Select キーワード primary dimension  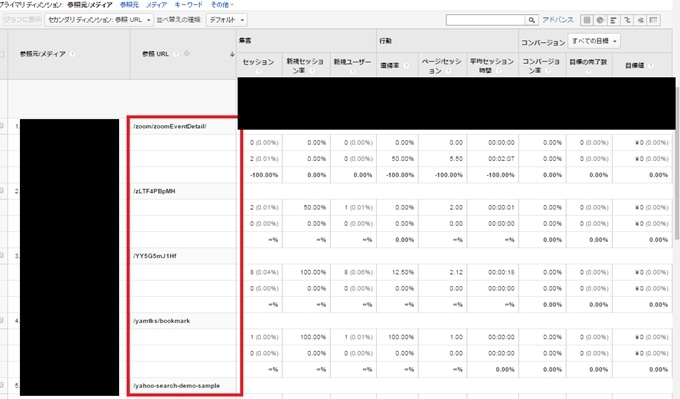point(189,5)
